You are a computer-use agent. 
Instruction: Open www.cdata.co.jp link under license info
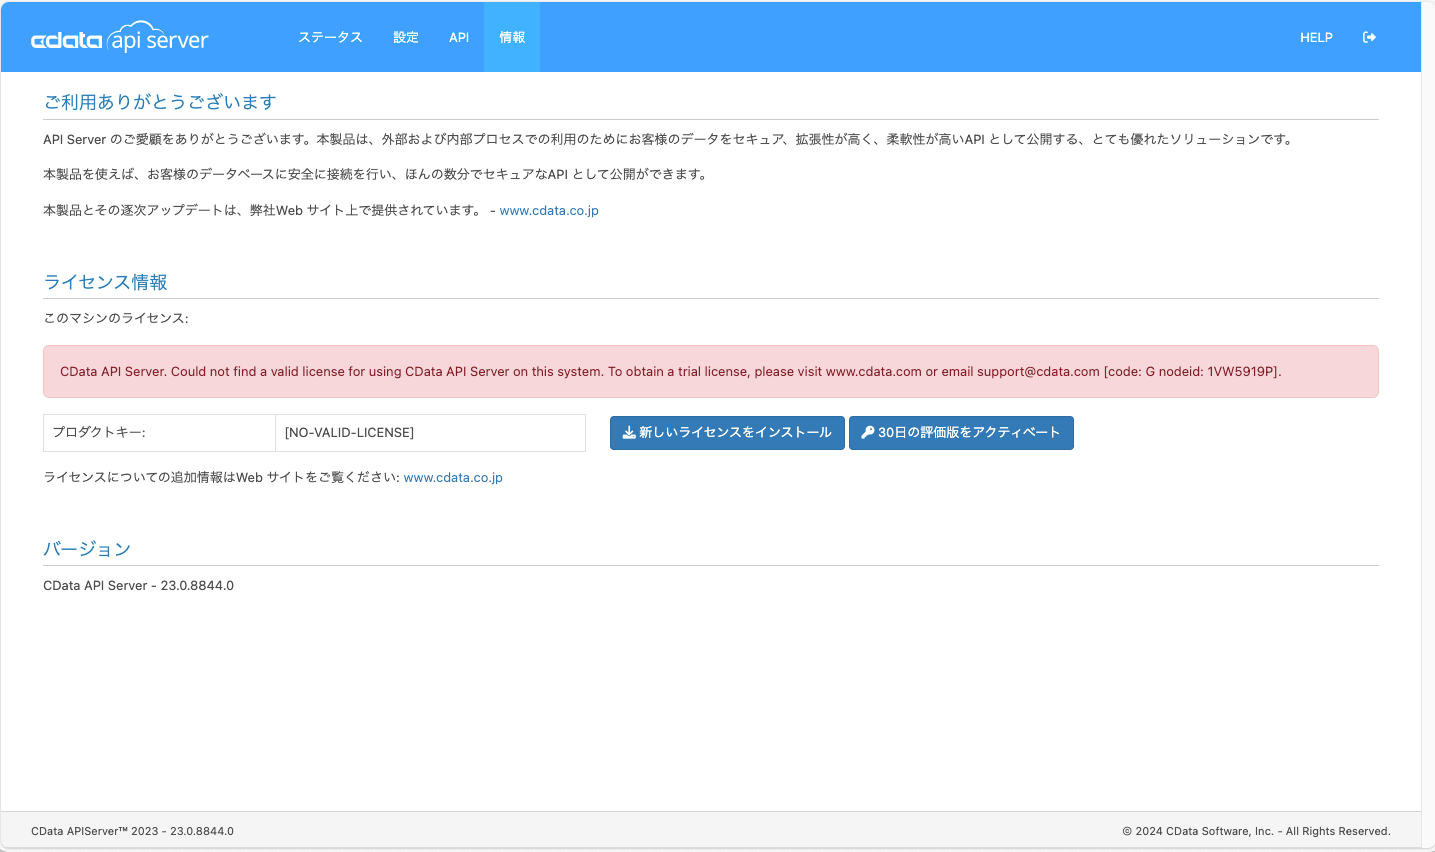[x=453, y=477]
